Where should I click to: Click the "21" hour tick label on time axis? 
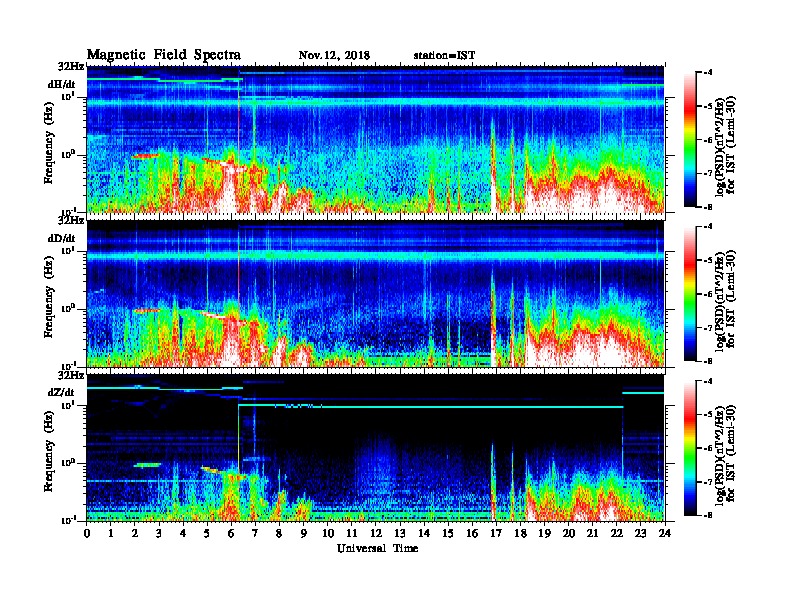(592, 533)
